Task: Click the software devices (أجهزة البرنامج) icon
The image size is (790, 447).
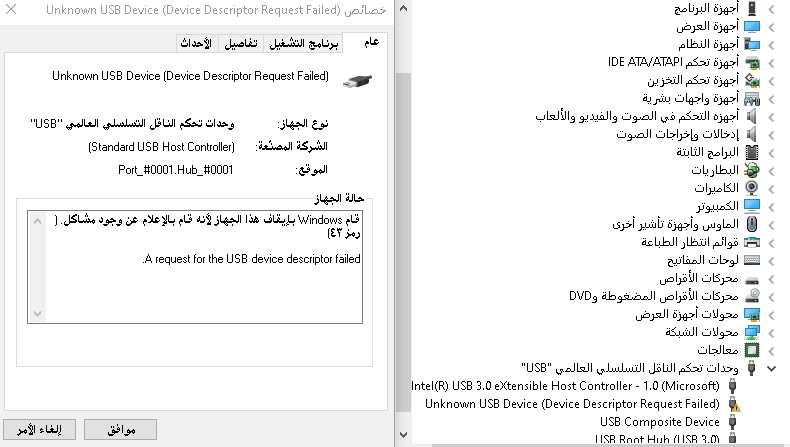Action: [x=752, y=8]
